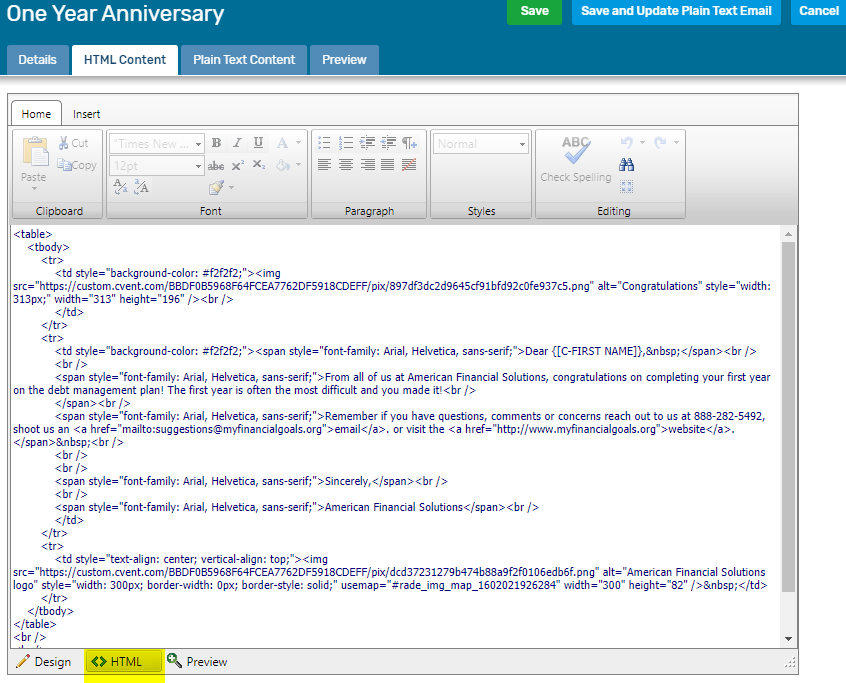The width and height of the screenshot is (846, 683).
Task: Toggle italic formatting
Action: click(x=237, y=143)
